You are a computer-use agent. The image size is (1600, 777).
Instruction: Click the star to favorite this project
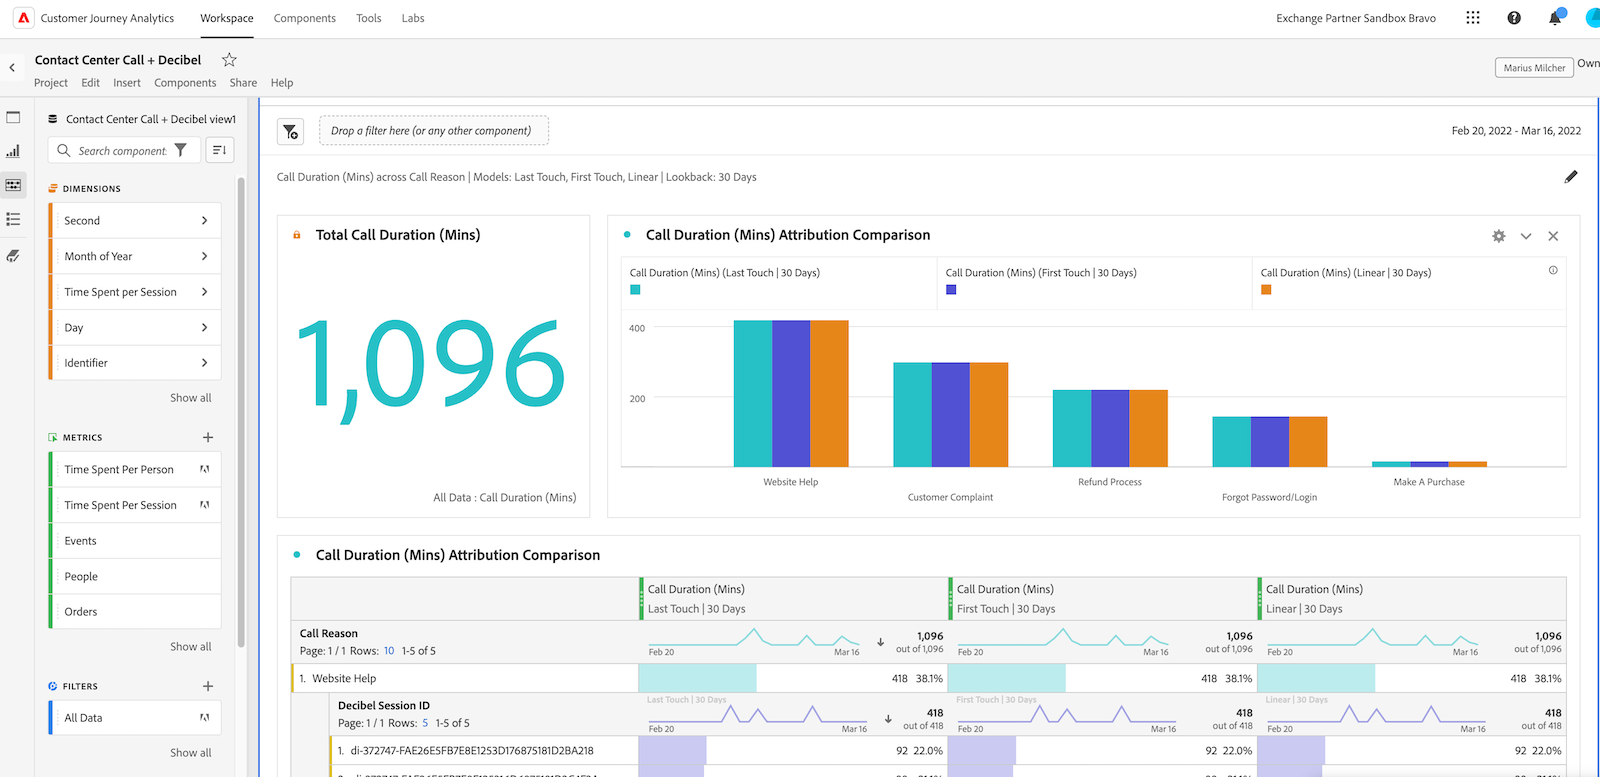229,60
